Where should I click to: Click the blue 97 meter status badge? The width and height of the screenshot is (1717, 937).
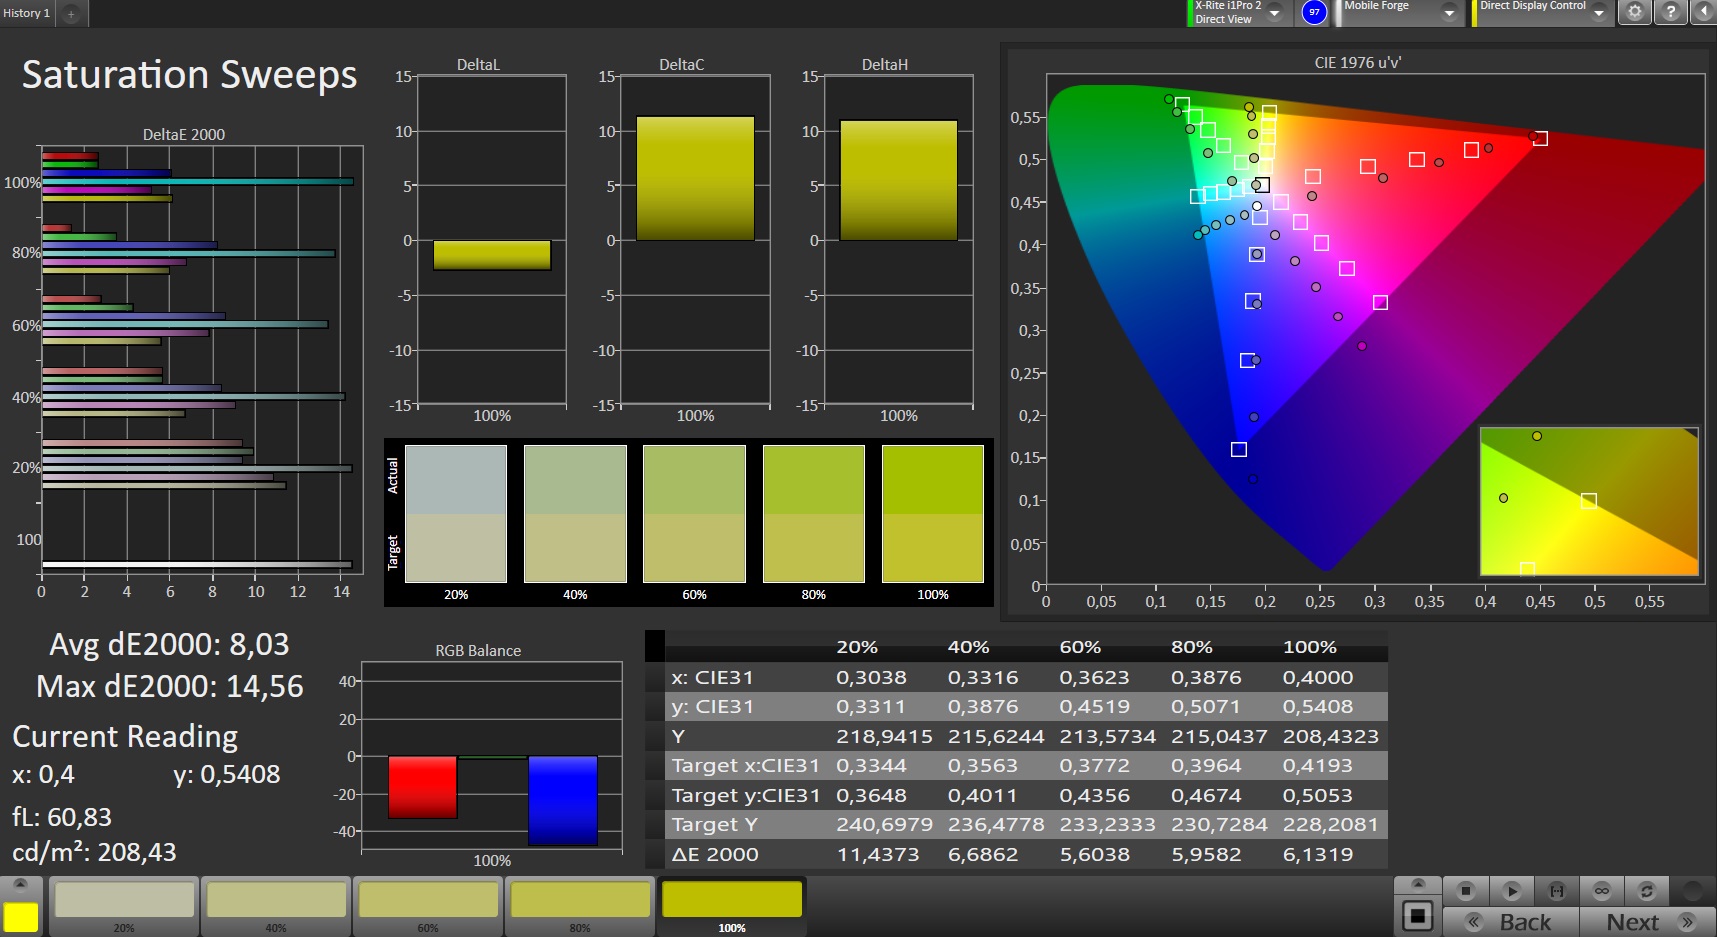1314,12
